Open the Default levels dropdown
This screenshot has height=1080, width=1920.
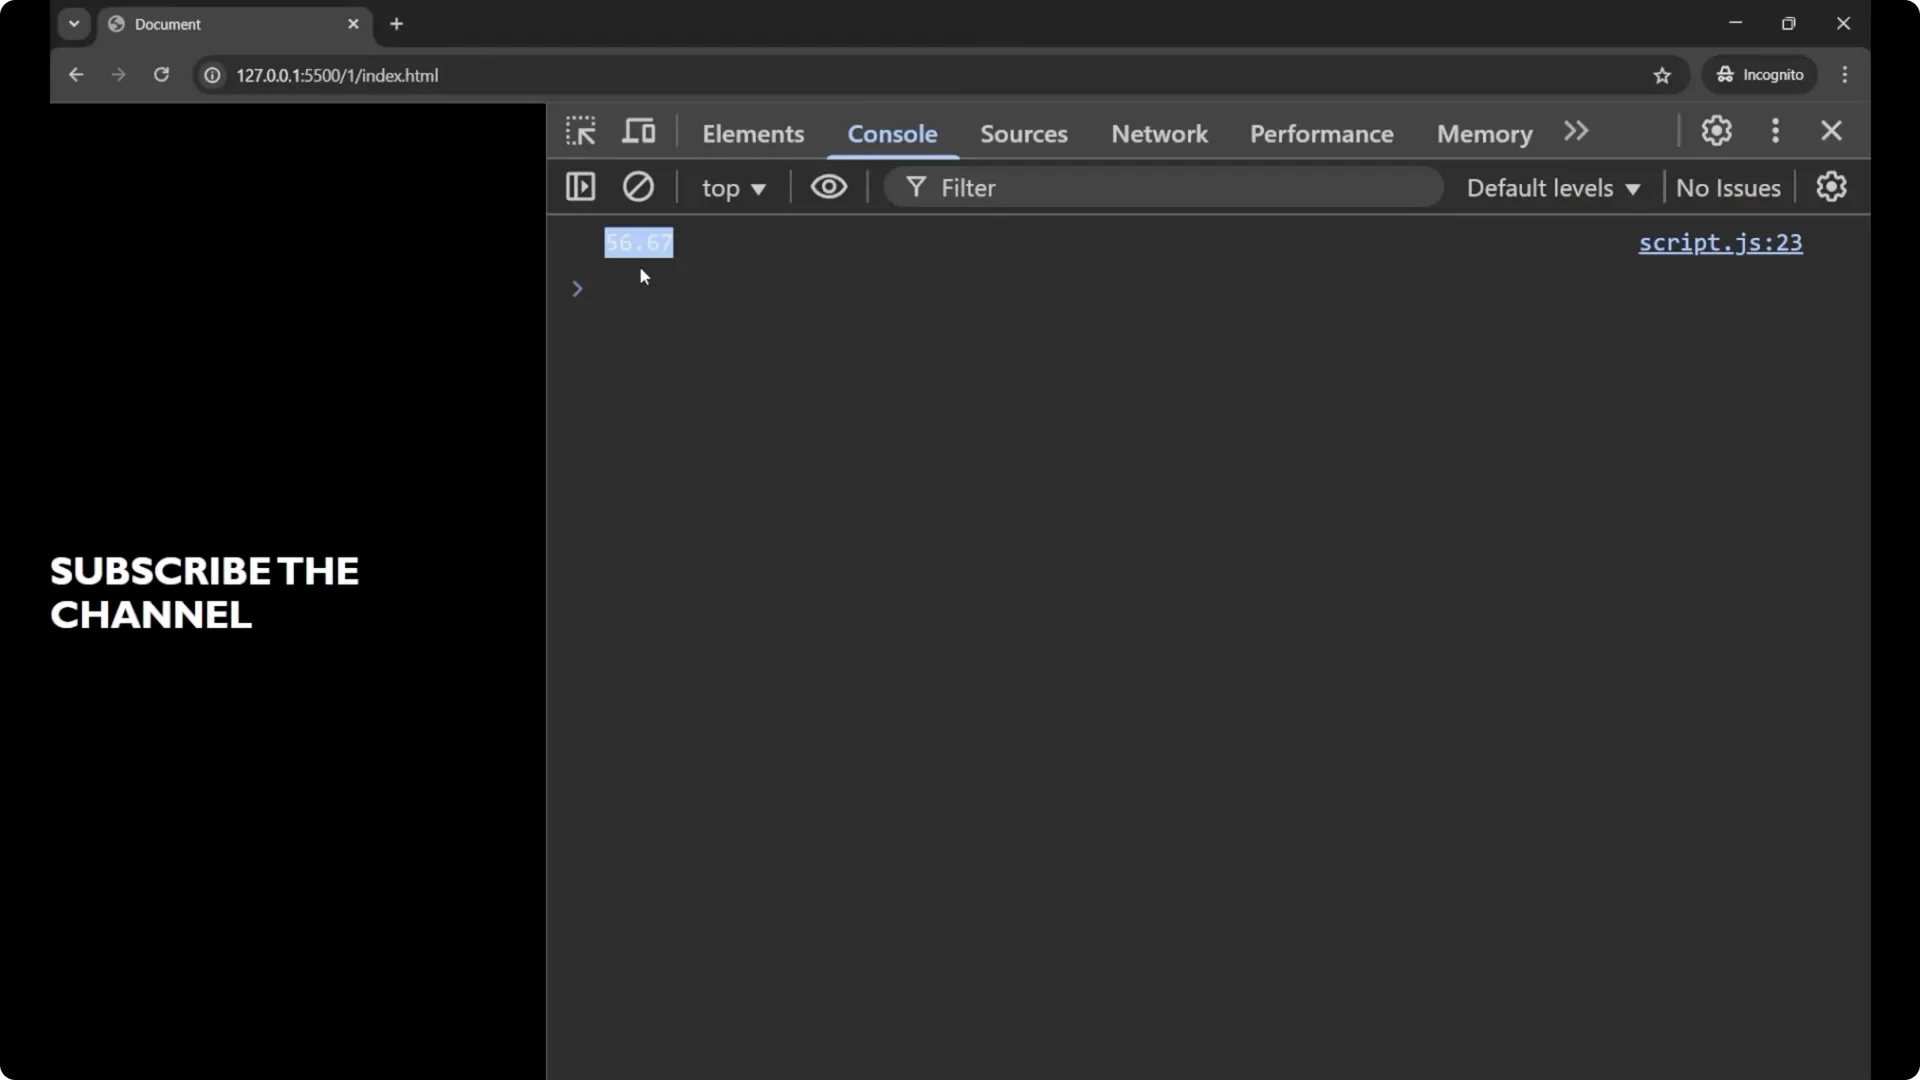pyautogui.click(x=1551, y=188)
